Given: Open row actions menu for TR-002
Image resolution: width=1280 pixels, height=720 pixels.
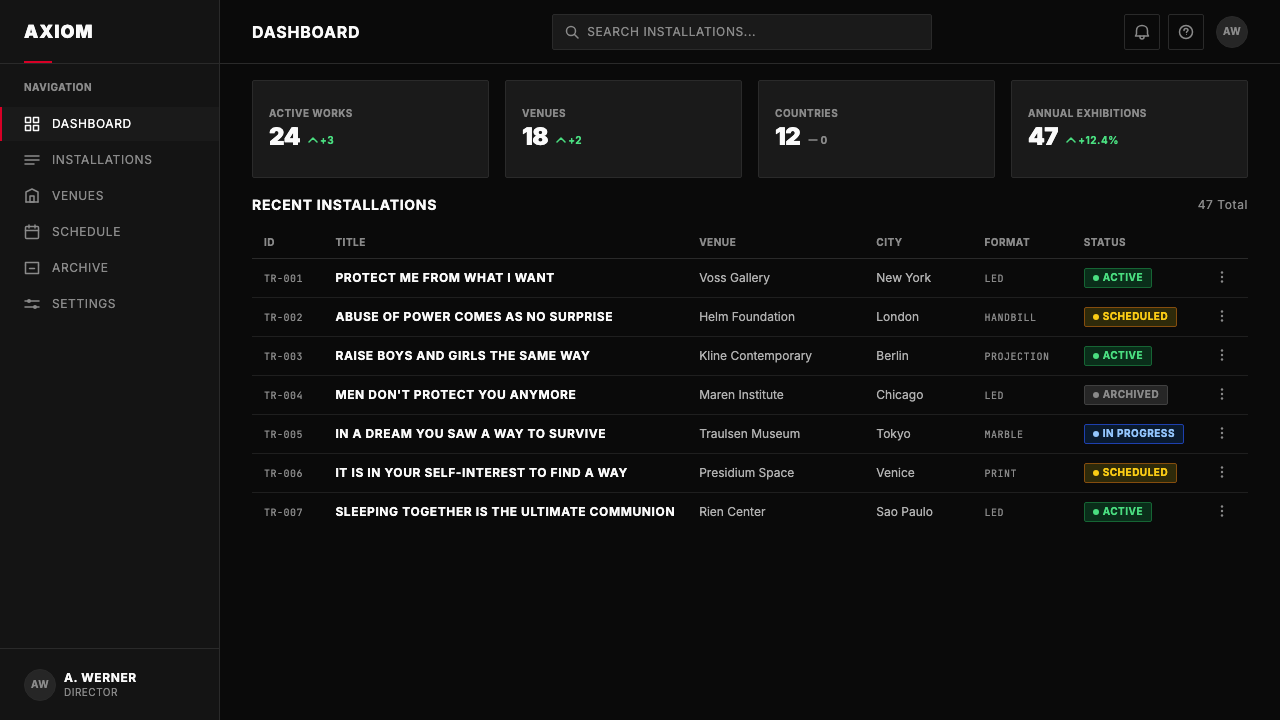Looking at the screenshot, I should click(x=1222, y=317).
